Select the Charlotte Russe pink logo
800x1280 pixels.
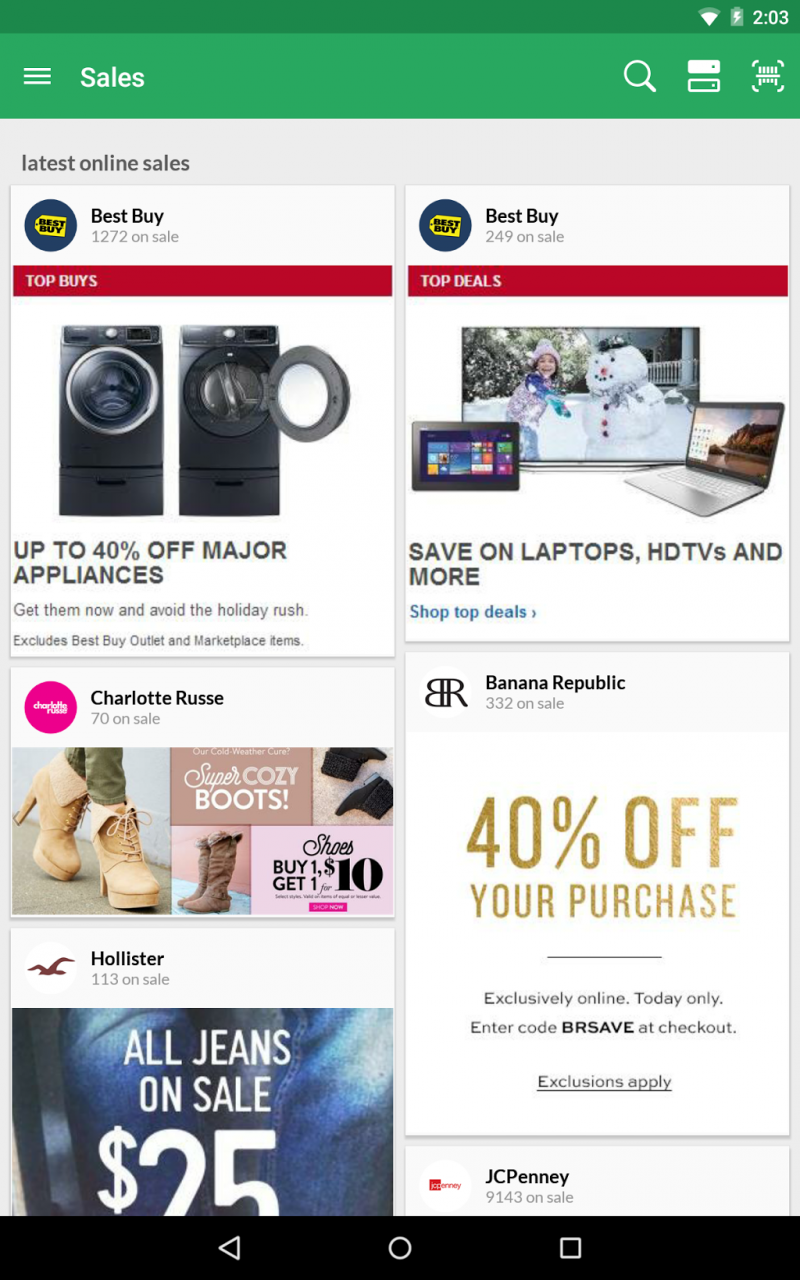click(51, 707)
